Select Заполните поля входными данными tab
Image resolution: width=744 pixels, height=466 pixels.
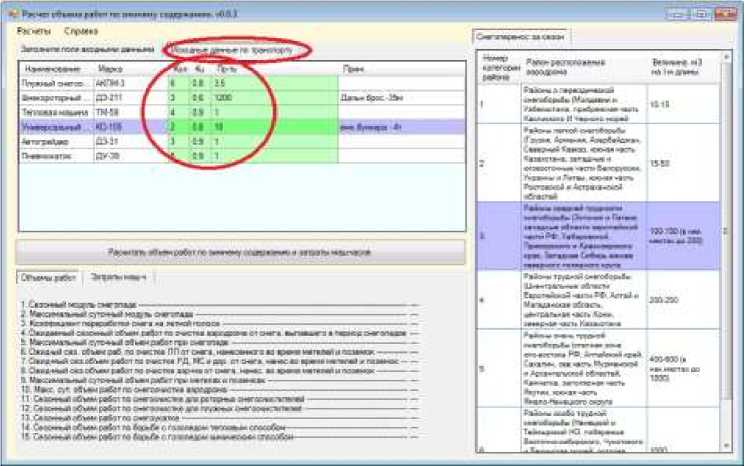point(86,48)
